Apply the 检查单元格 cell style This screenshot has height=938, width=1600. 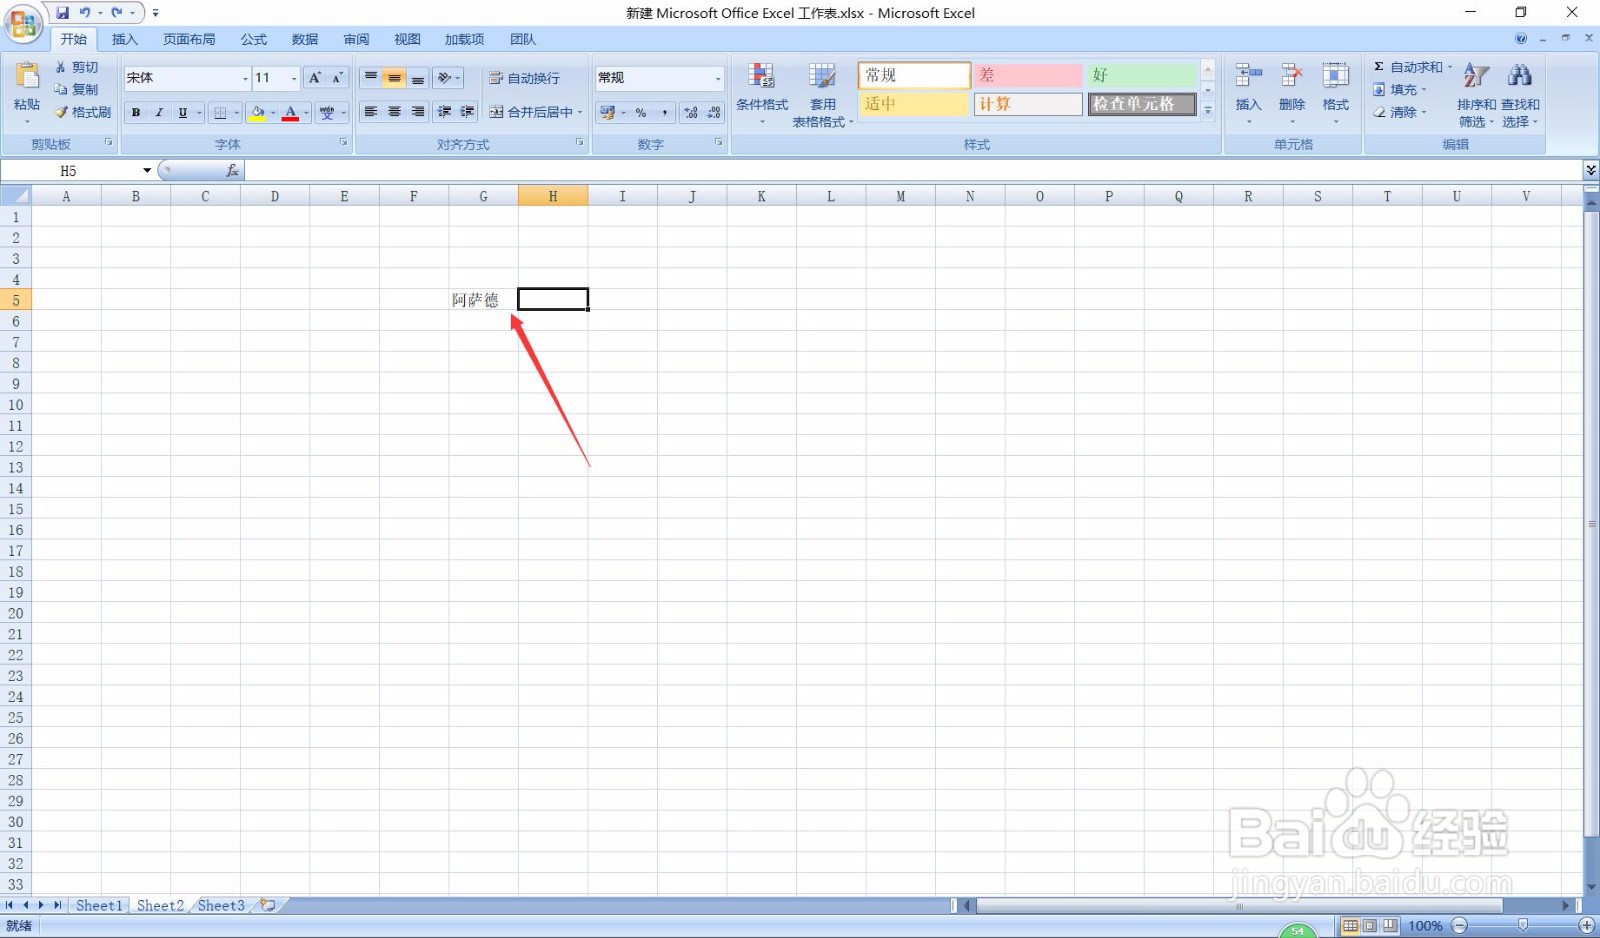1142,104
